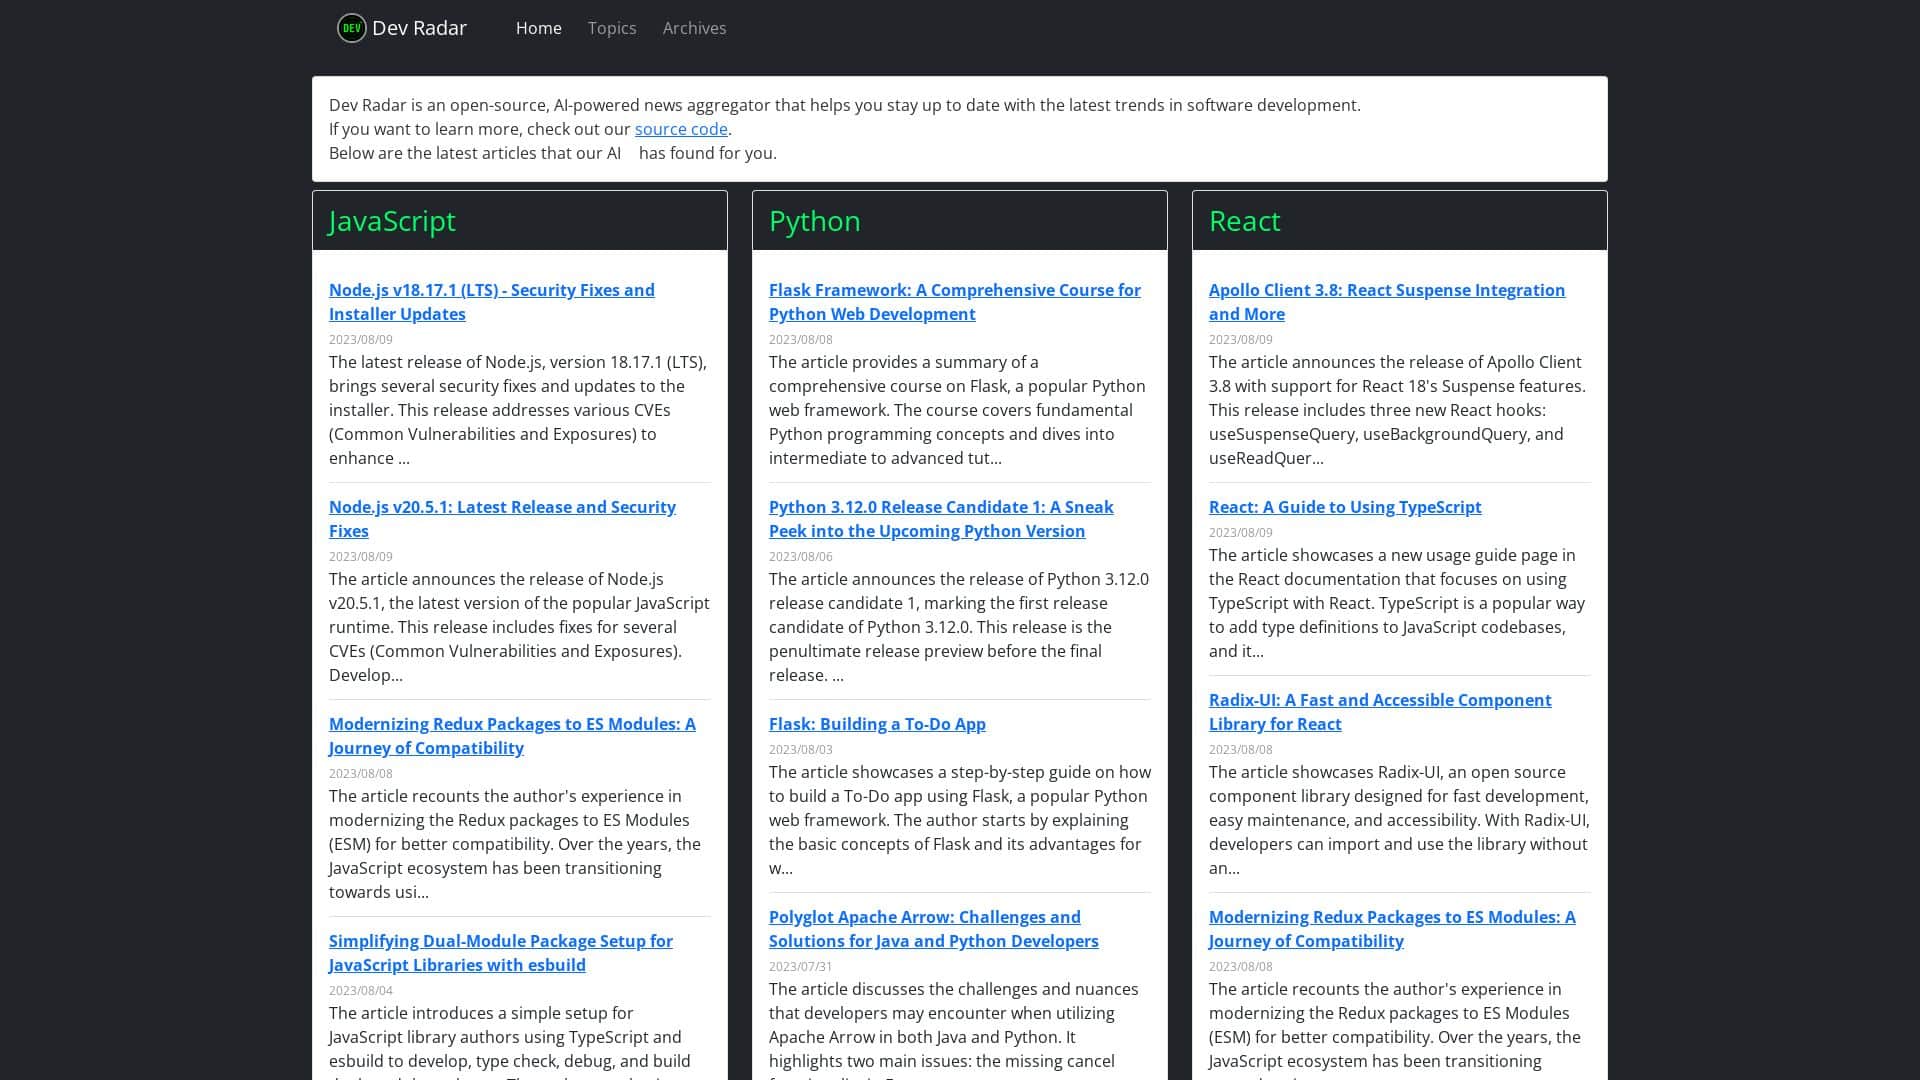Screen dimensions: 1920x1080
Task: Open Simplifying Dual-Module Package Setup article
Action: click(500, 952)
